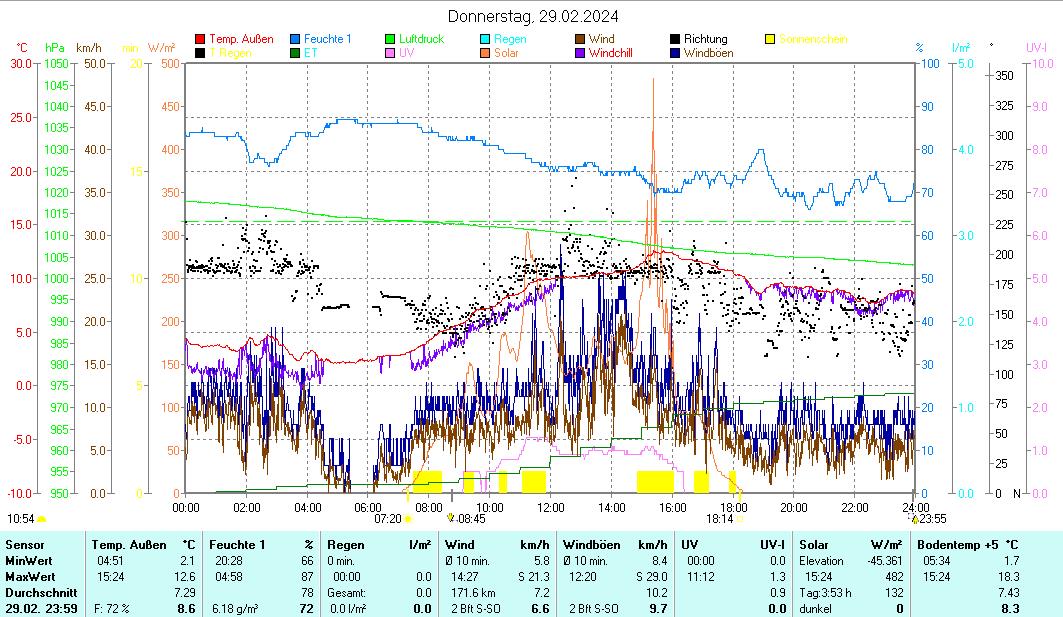
Task: Click the 12:20 max gust time
Action: click(583, 577)
